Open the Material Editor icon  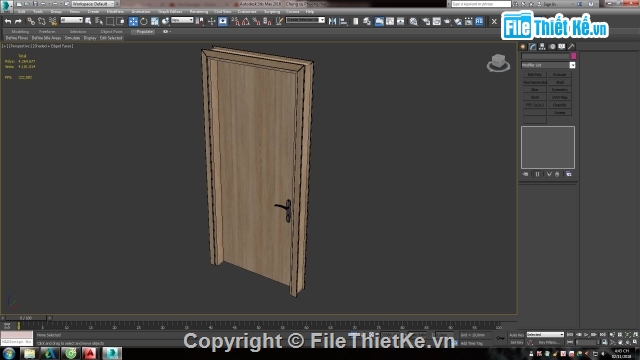413,21
